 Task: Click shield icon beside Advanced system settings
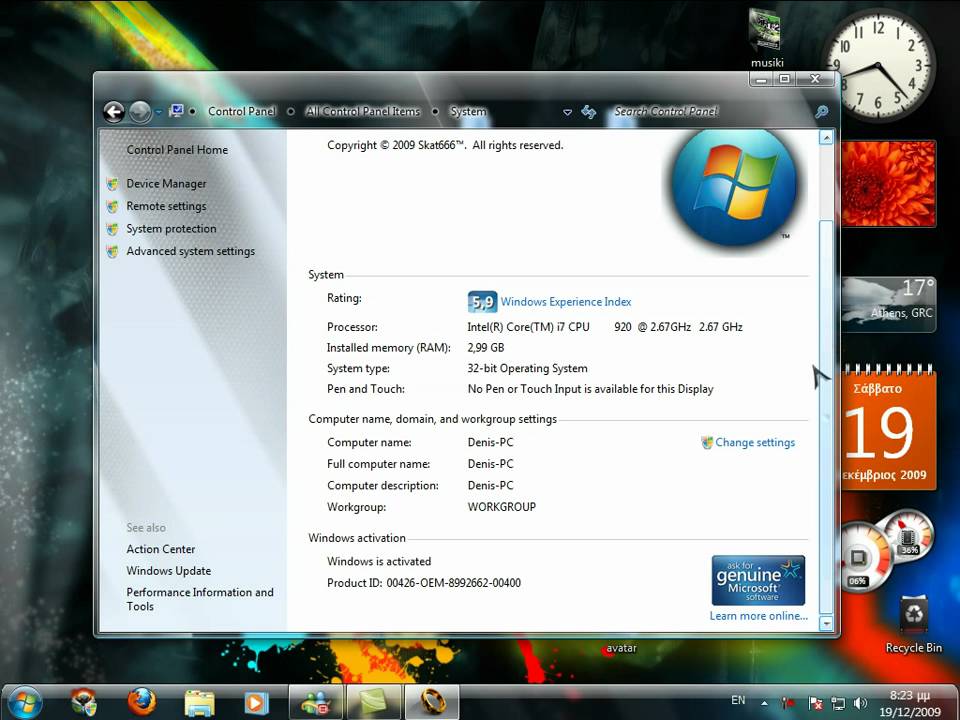point(112,252)
